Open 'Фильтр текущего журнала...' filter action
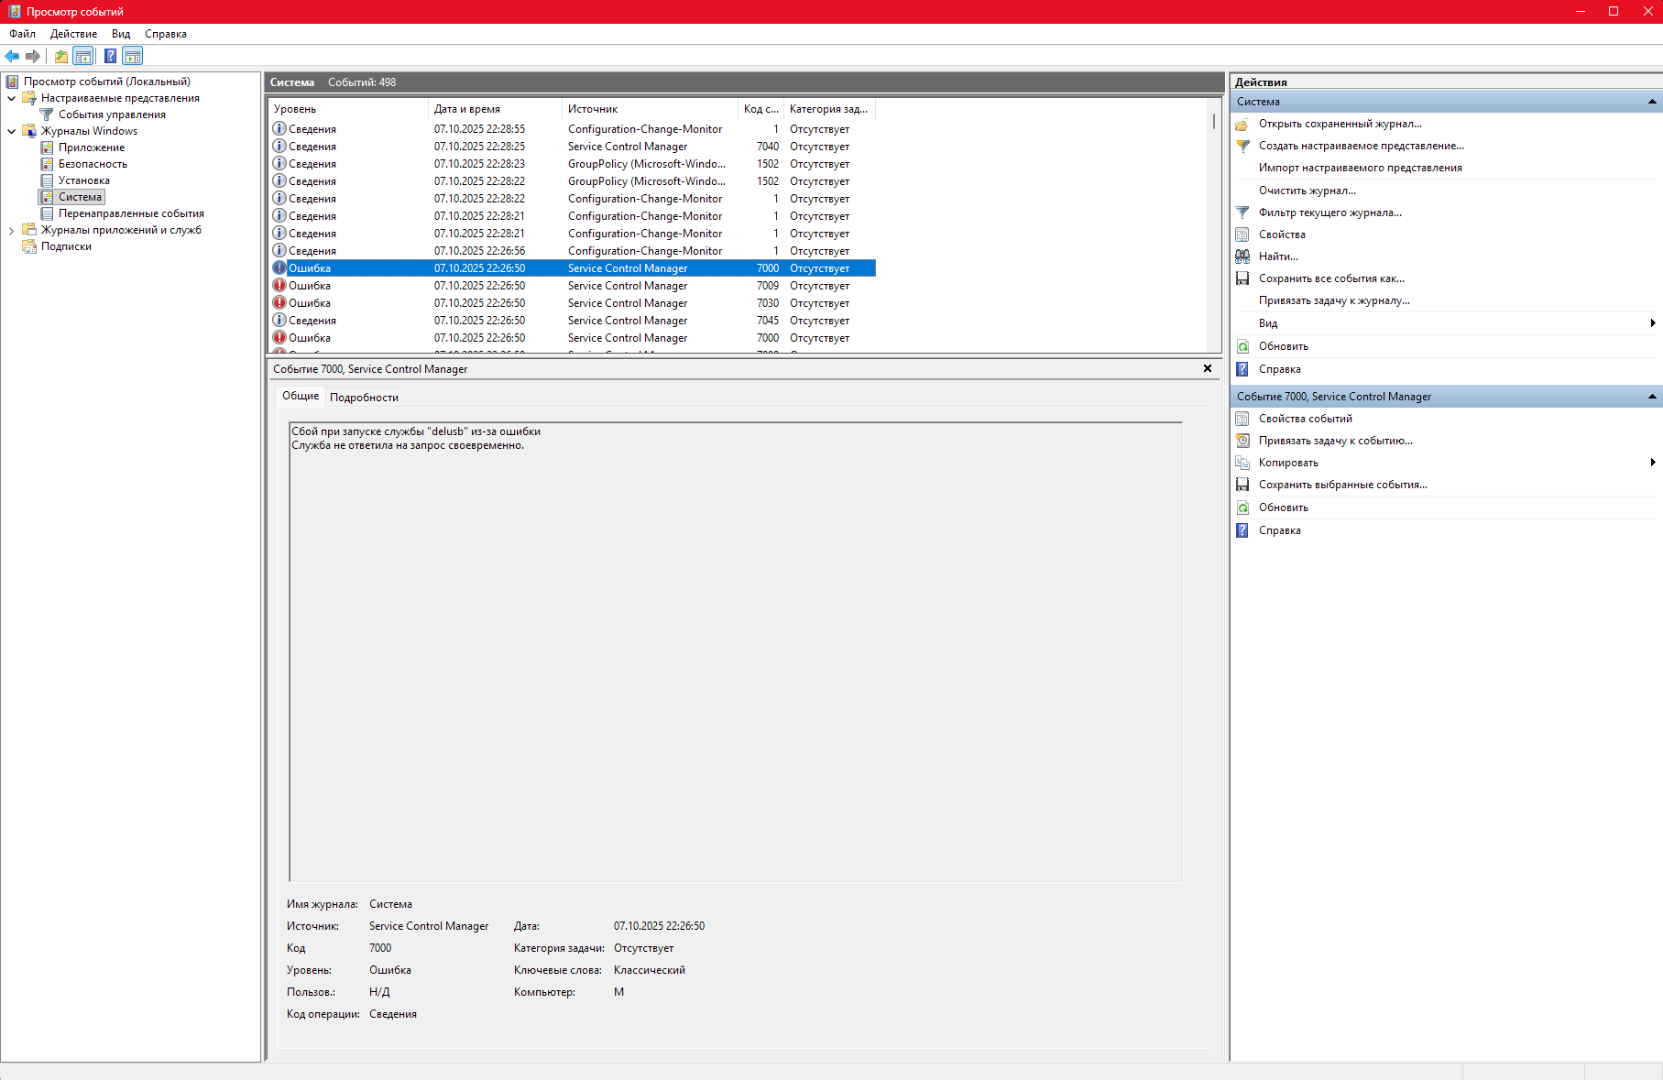 (1329, 212)
